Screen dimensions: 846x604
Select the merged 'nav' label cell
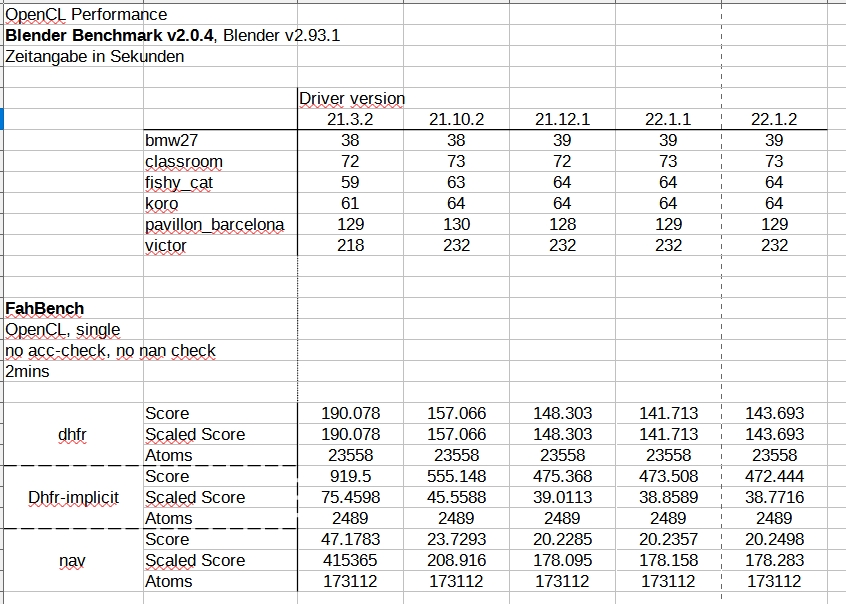pos(72,561)
